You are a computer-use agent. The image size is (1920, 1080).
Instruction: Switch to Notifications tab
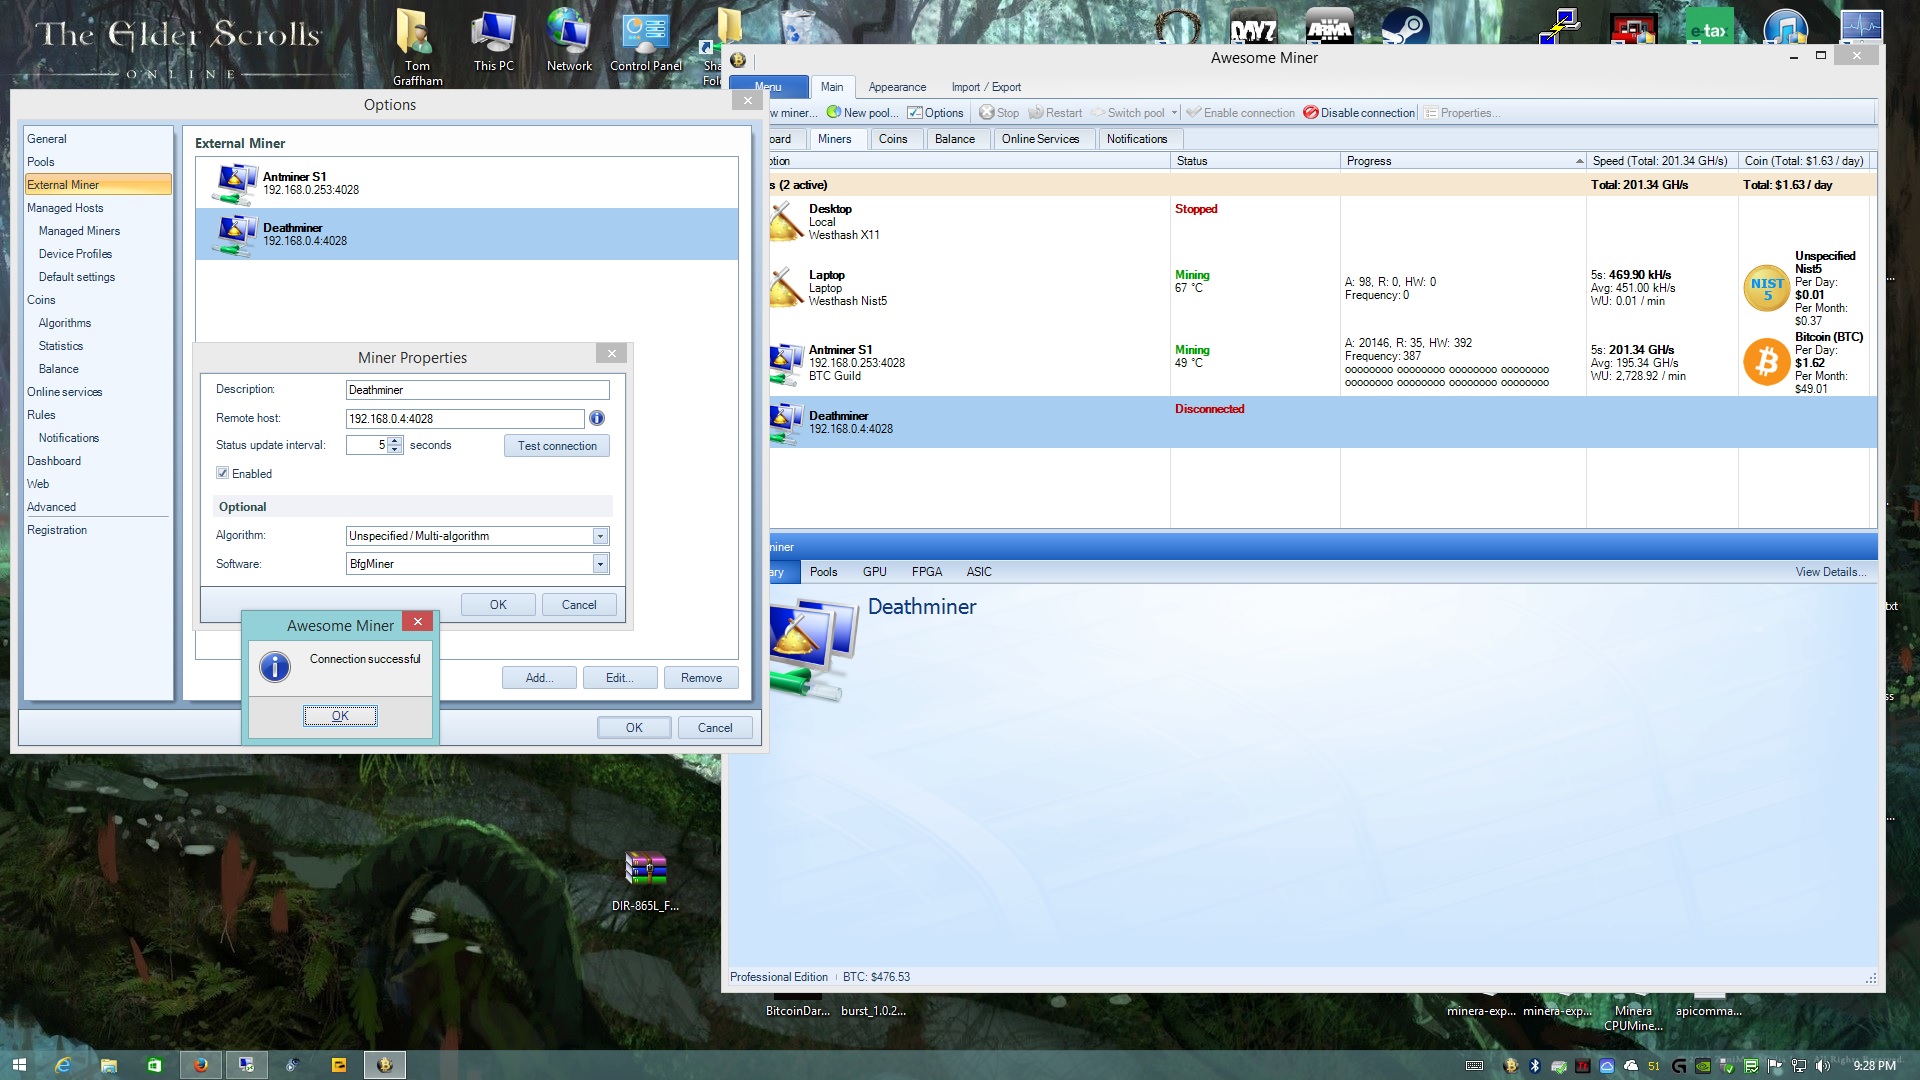1137,139
